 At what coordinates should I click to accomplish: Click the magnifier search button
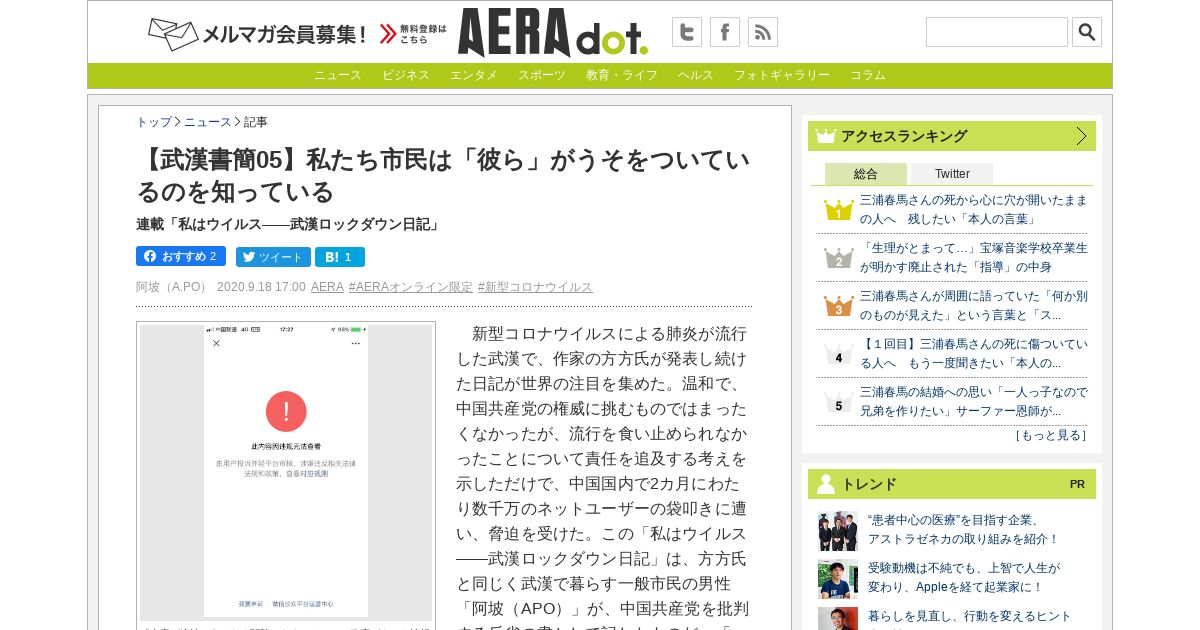pyautogui.click(x=1087, y=32)
